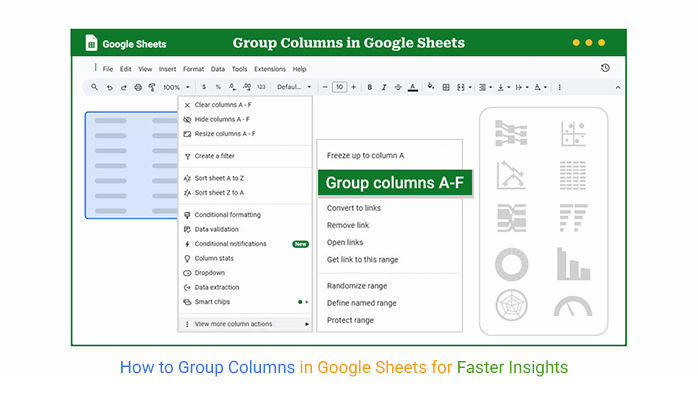
Task: Open the zoom 100% dropdown
Action: coord(175,88)
